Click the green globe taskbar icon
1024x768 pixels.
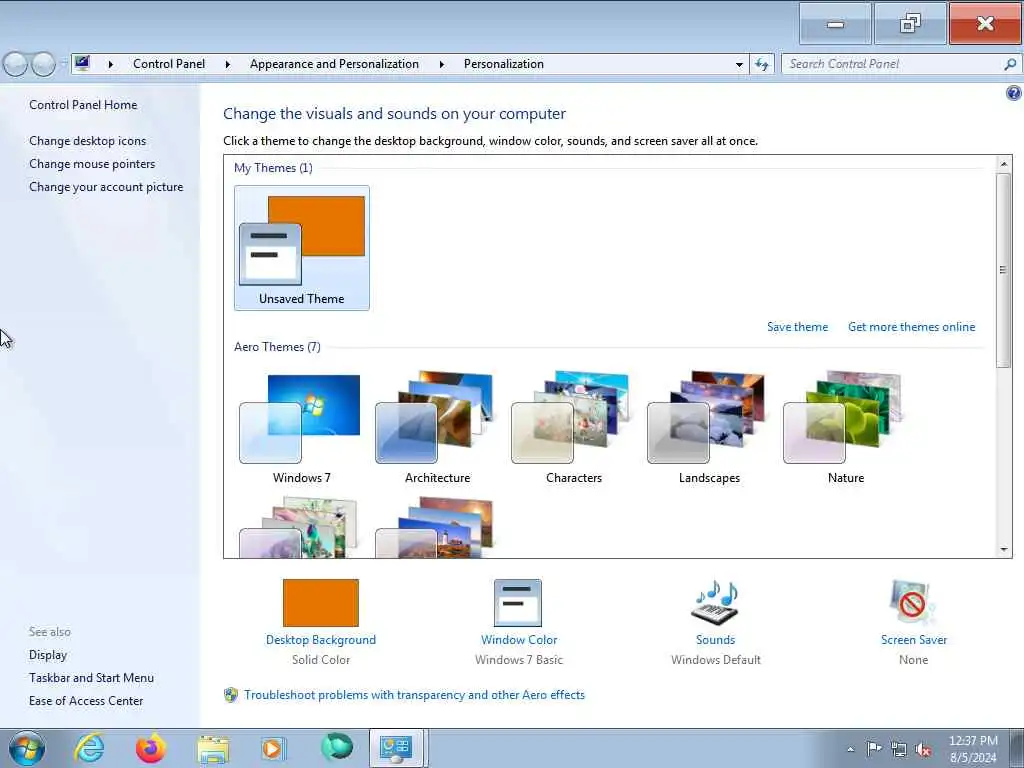337,747
